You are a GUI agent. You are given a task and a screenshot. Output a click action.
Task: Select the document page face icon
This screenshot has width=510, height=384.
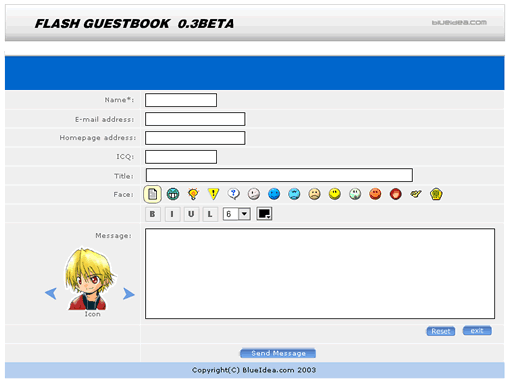(x=152, y=194)
